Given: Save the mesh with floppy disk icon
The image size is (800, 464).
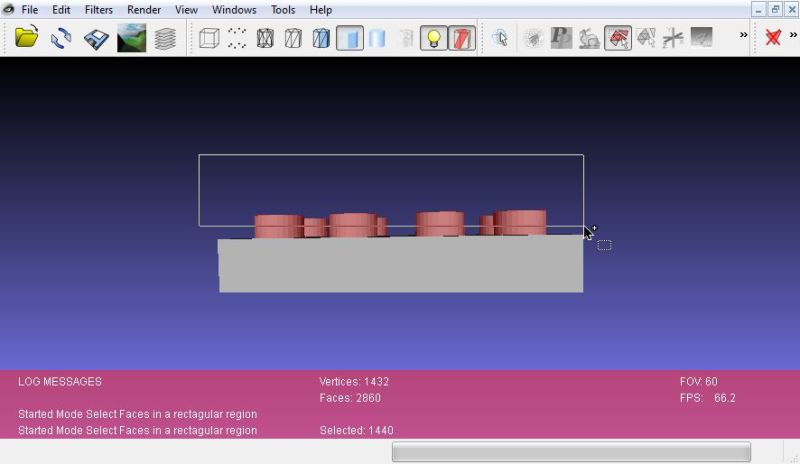Looking at the screenshot, I should point(96,38).
